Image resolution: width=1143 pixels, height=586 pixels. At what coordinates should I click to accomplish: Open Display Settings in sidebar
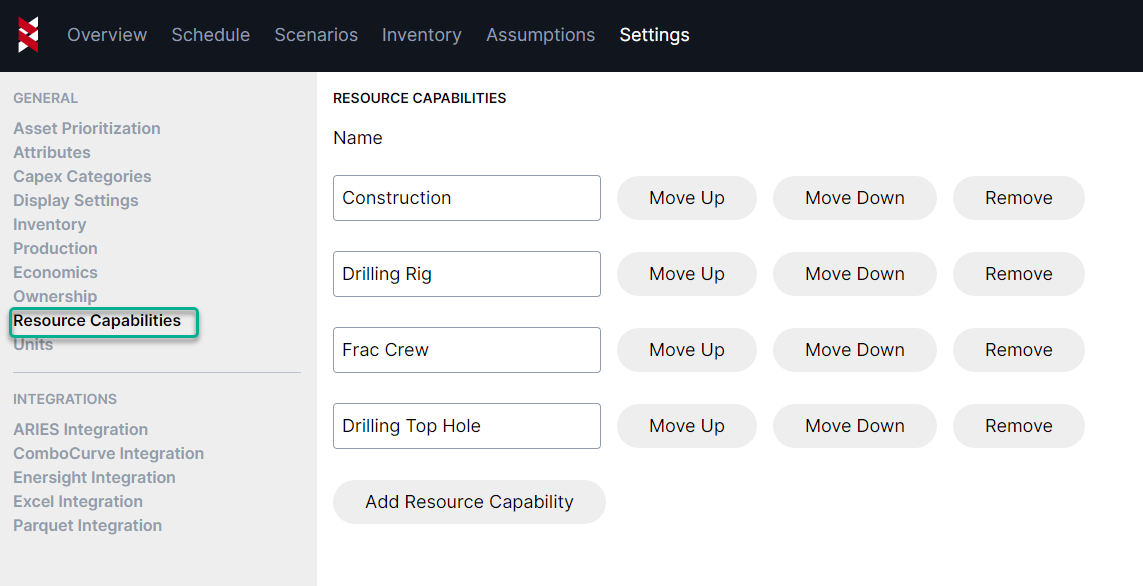coord(76,200)
